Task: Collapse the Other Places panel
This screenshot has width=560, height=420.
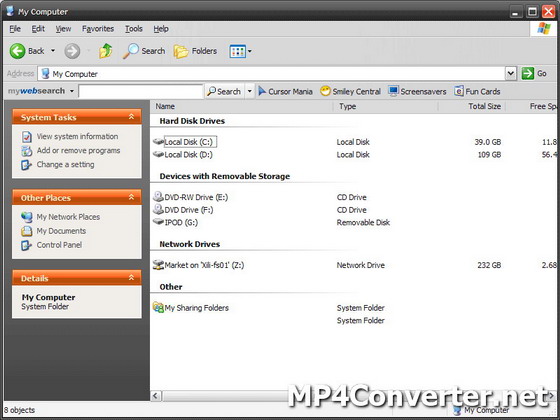Action: point(131,197)
